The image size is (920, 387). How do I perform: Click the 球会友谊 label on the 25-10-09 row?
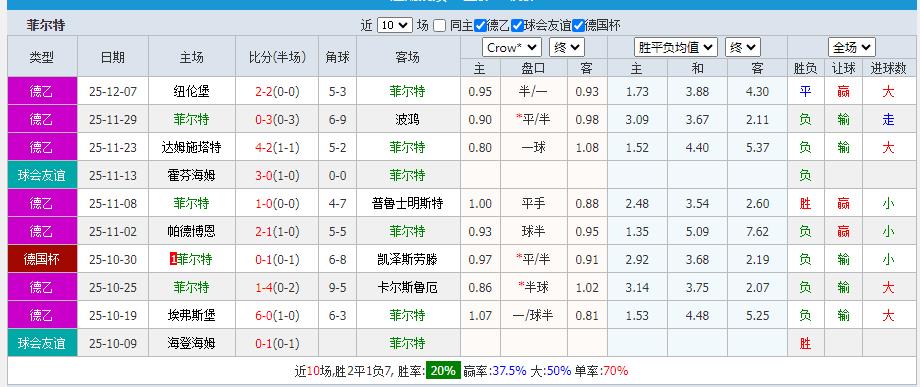(42, 343)
